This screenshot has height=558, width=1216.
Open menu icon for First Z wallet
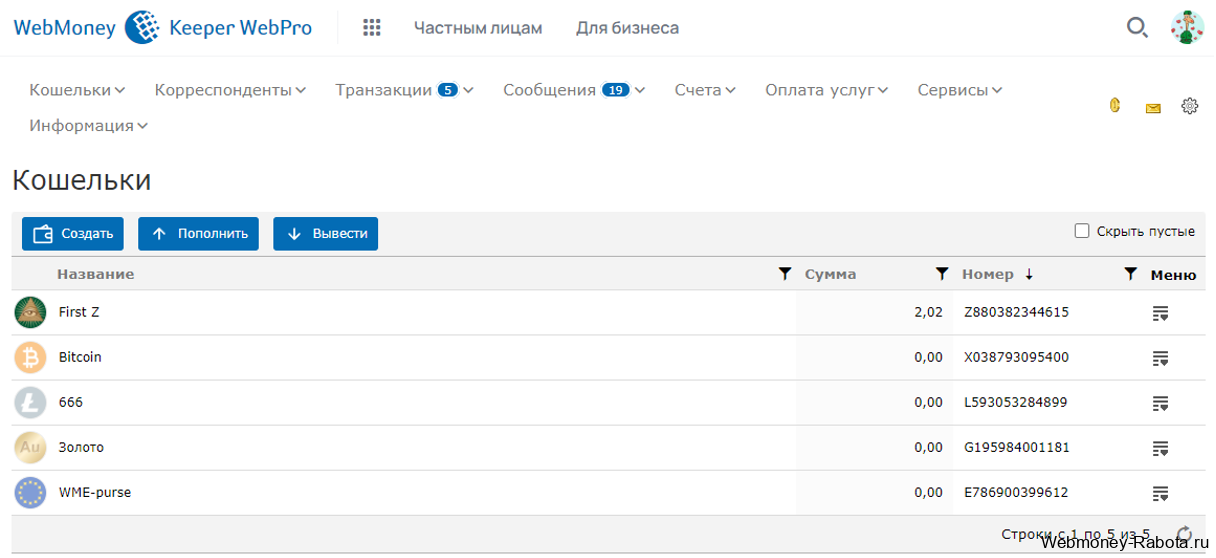pos(1160,313)
